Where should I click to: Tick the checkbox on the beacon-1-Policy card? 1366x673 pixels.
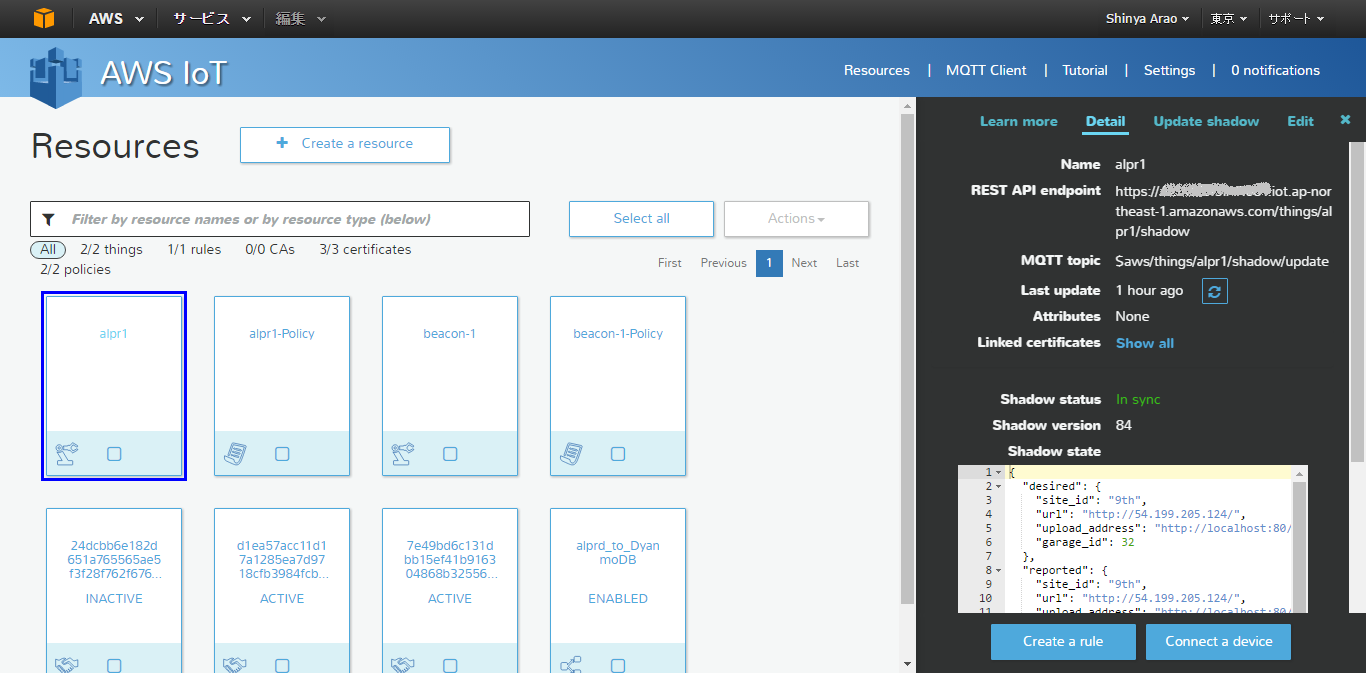(618, 454)
